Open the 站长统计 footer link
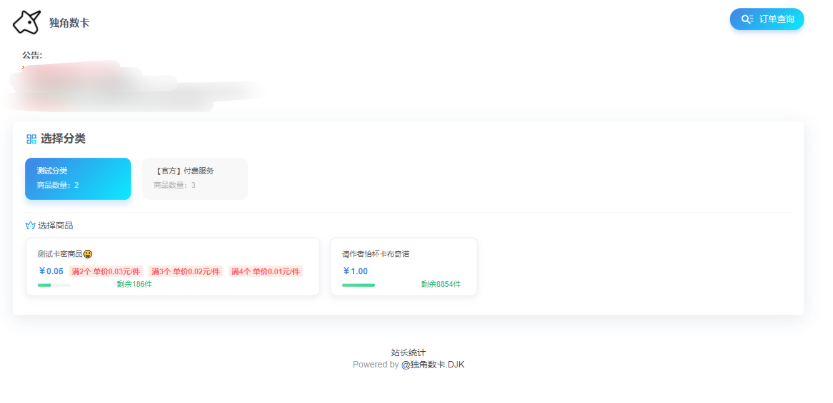 [408, 352]
